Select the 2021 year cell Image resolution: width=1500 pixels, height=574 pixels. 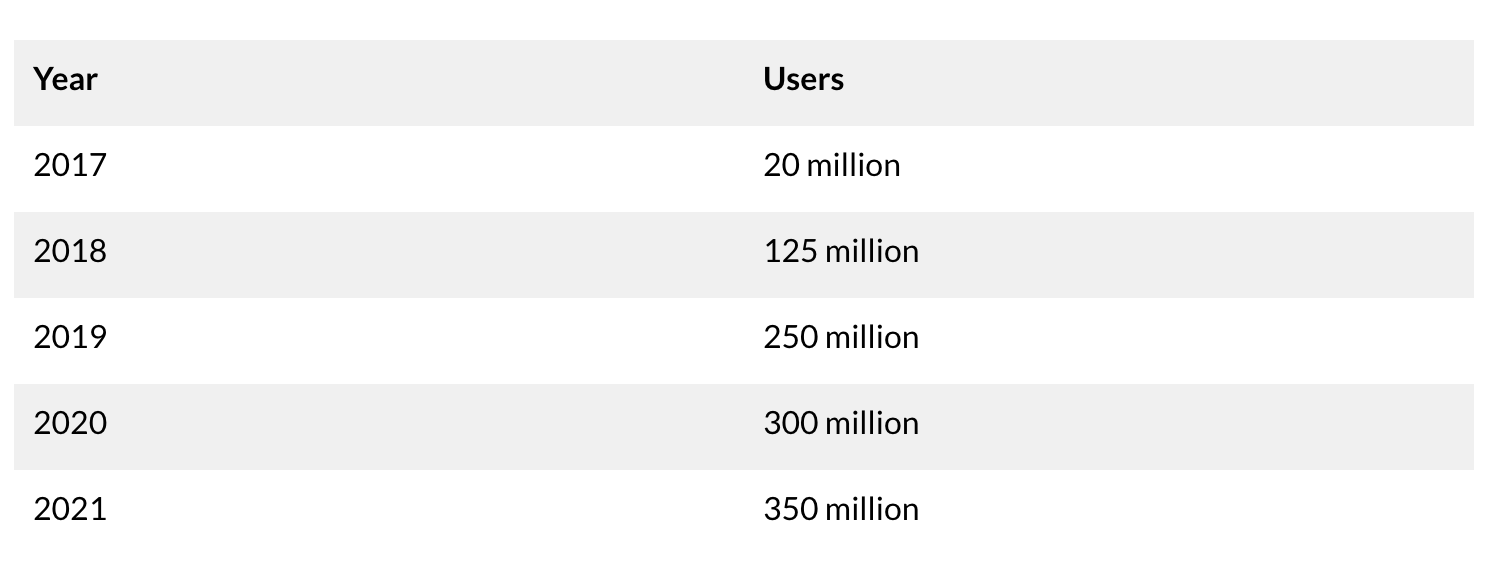[70, 509]
